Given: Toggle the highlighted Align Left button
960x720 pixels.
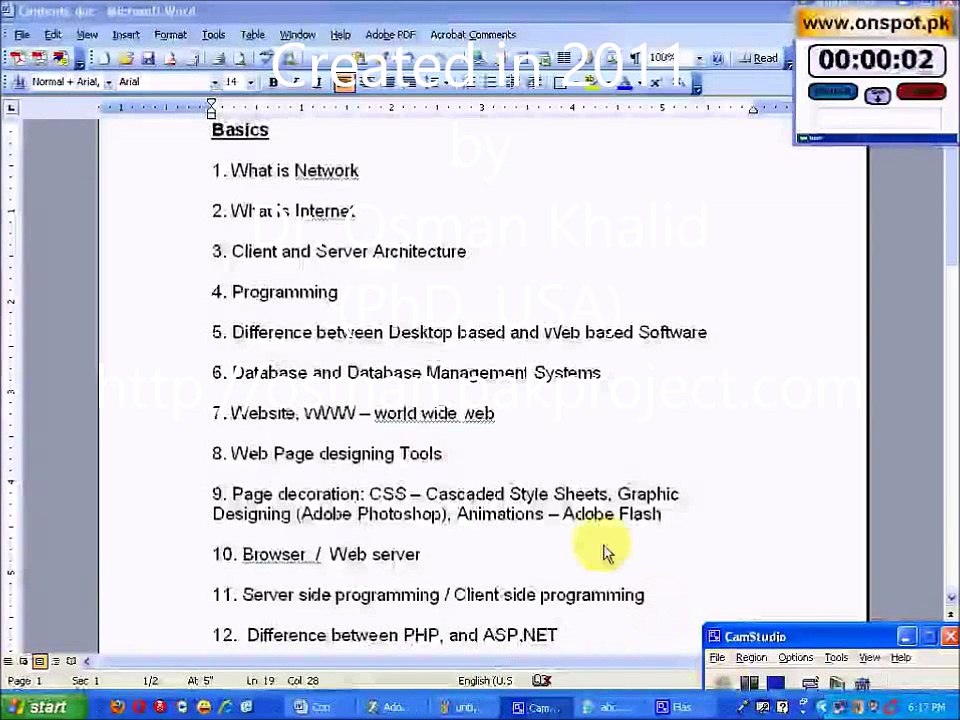Looking at the screenshot, I should point(345,83).
